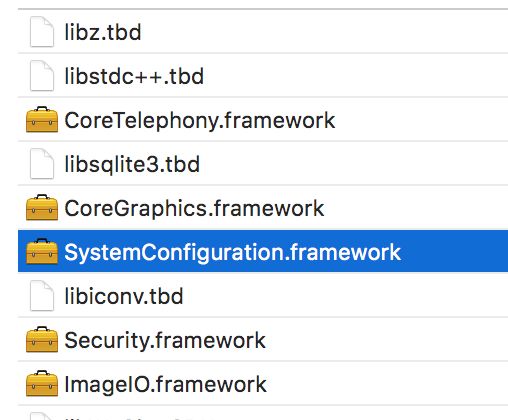Select the libstdc++.tbd library entry
The image size is (508, 420).
263,75
